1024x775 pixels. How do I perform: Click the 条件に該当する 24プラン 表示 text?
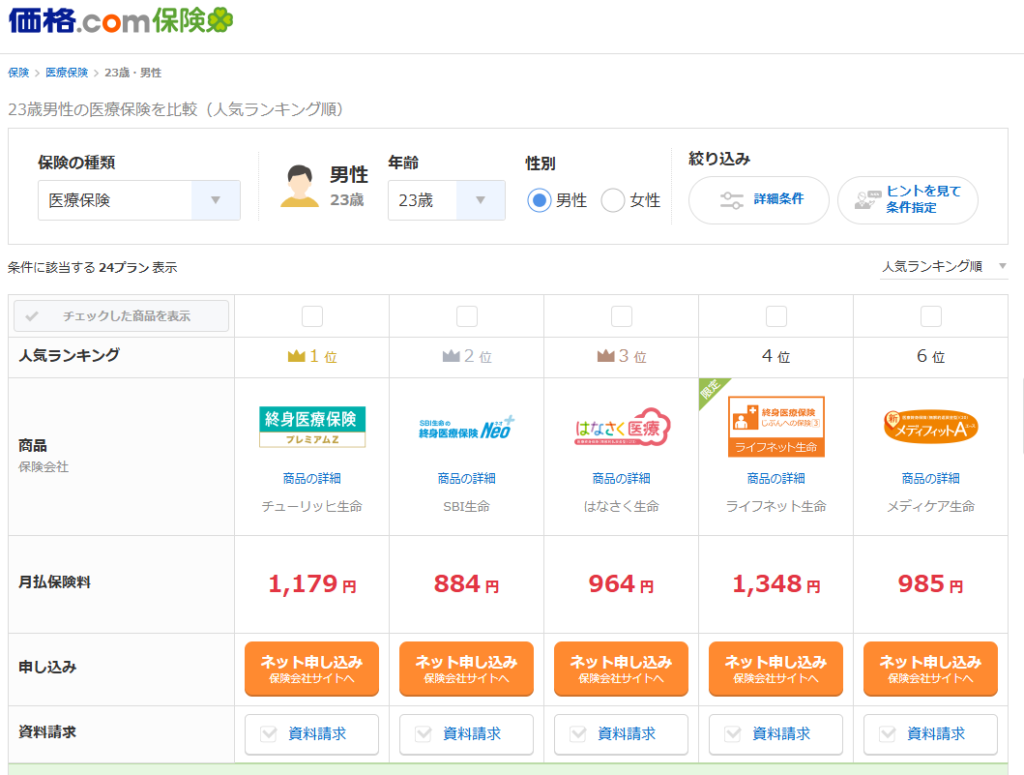coord(93,268)
